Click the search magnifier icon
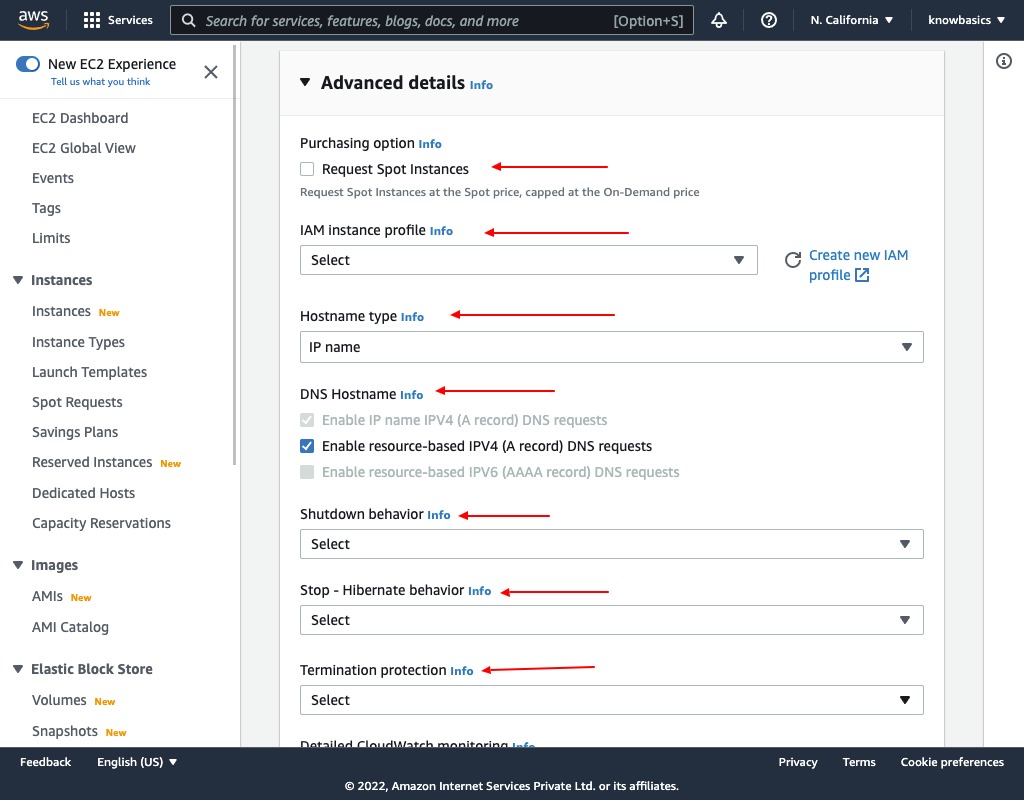Viewport: 1024px width, 800px height. 189,20
